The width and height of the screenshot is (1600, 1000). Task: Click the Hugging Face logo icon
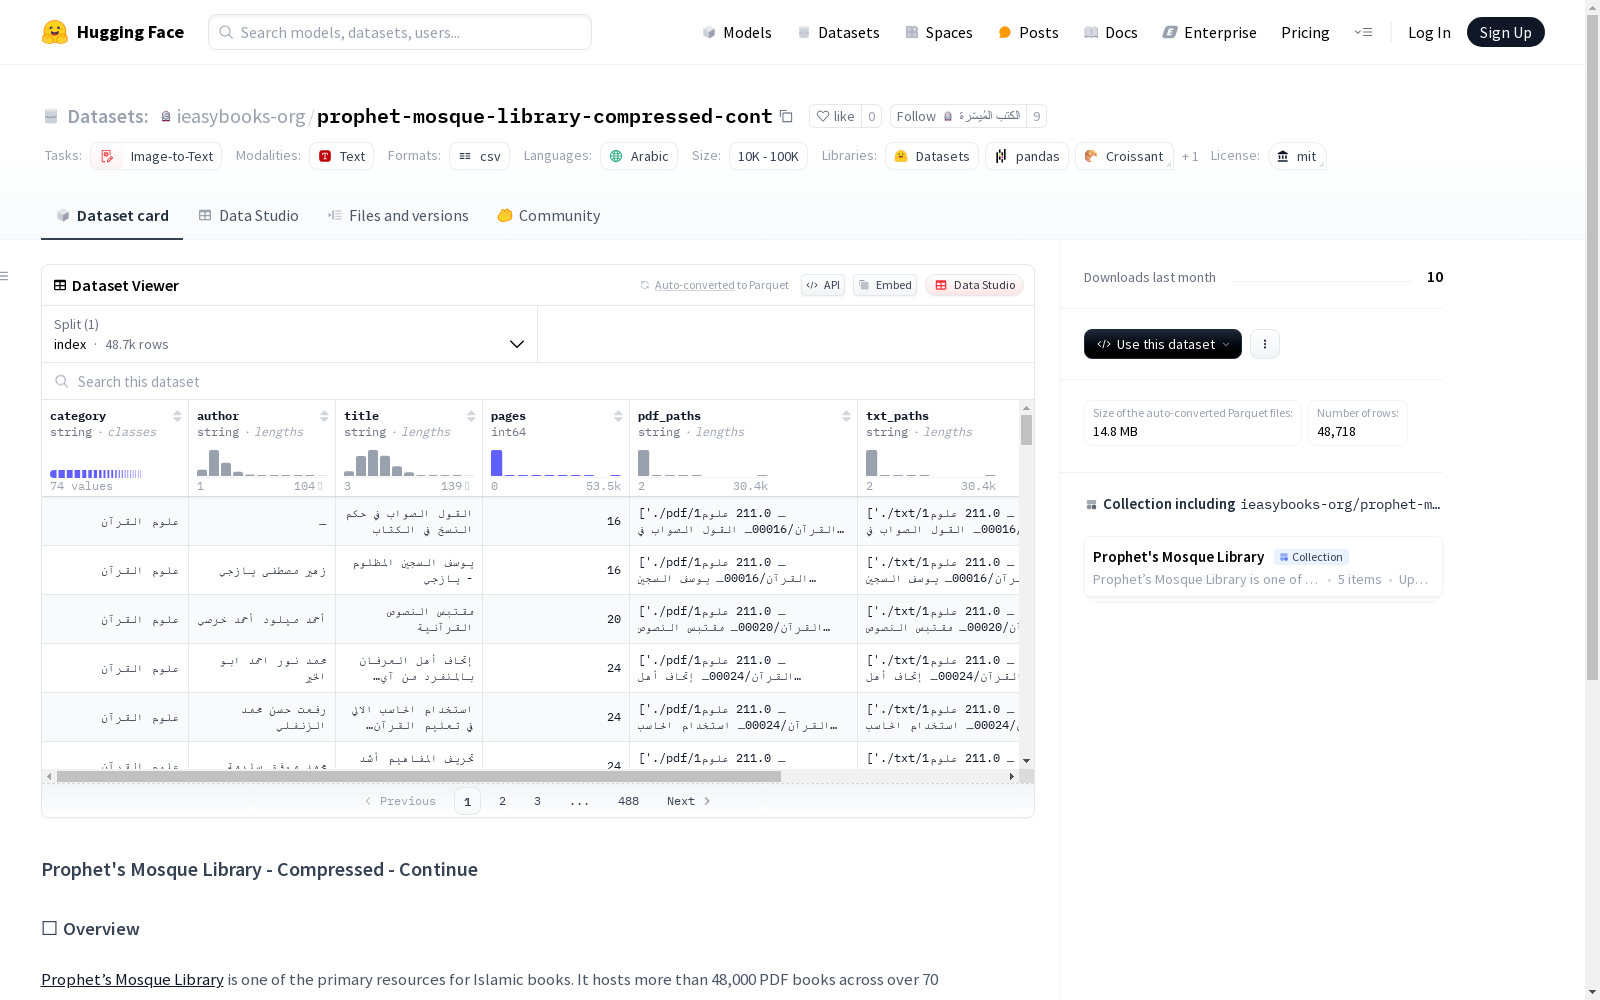(55, 32)
